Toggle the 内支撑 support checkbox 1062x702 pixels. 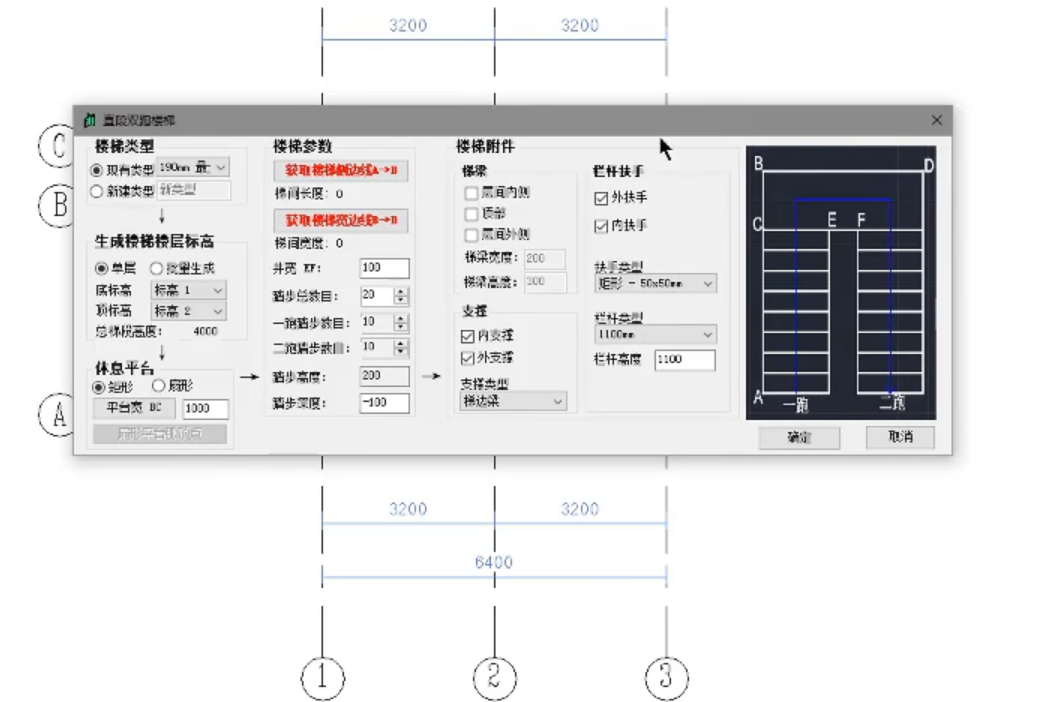click(467, 336)
